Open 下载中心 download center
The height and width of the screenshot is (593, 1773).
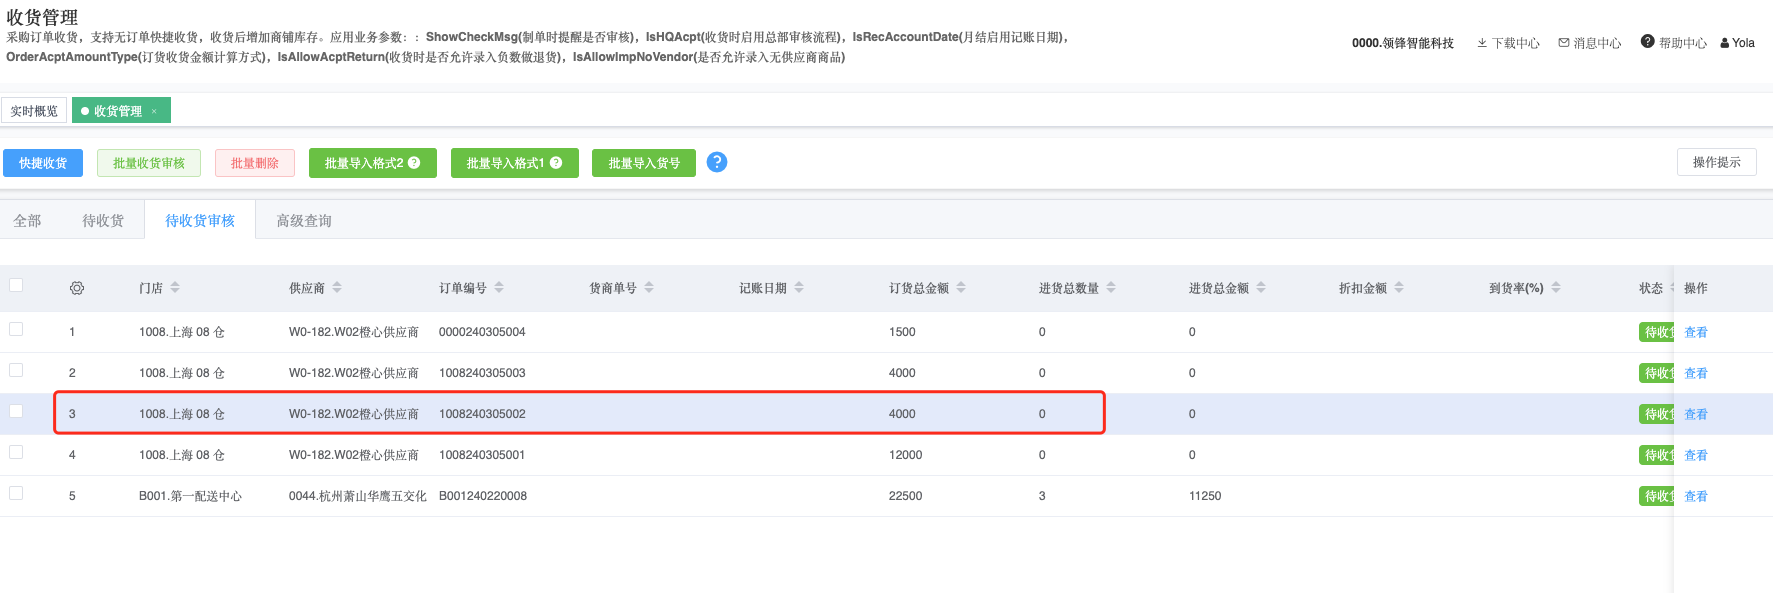point(1508,43)
